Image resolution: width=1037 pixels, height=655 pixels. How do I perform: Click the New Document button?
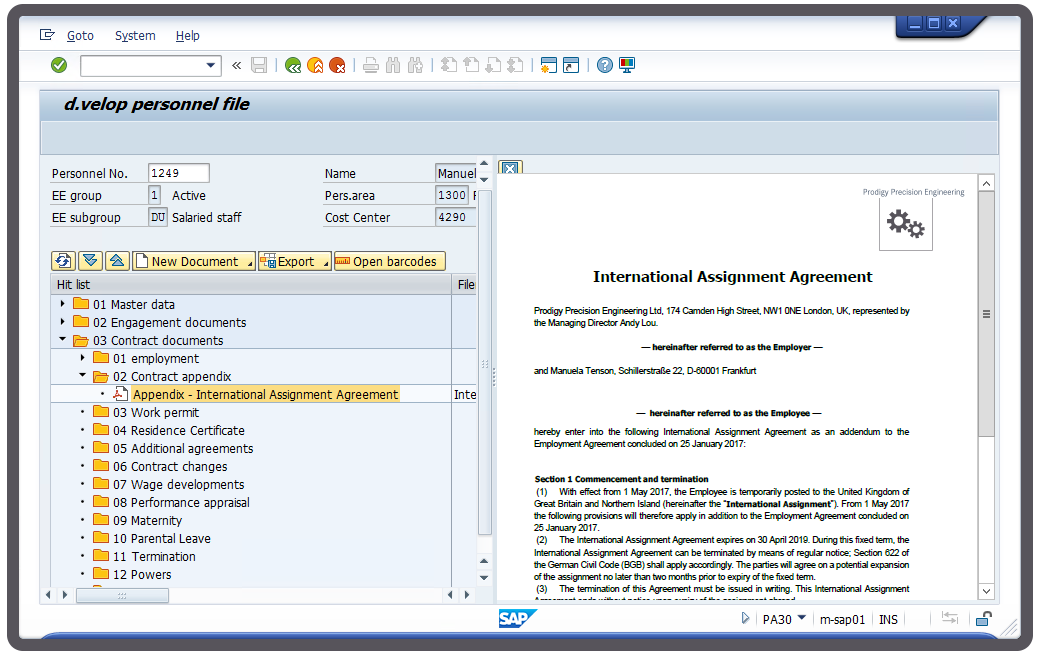[x=194, y=261]
